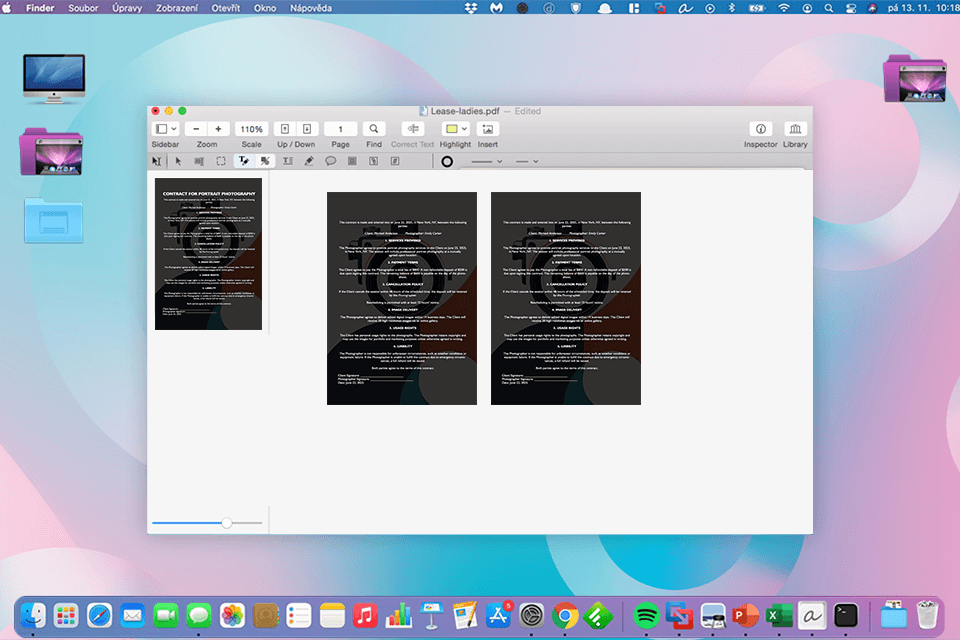Image resolution: width=960 pixels, height=640 pixels.
Task: Click the yellow Highlight color swatch
Action: [451, 129]
